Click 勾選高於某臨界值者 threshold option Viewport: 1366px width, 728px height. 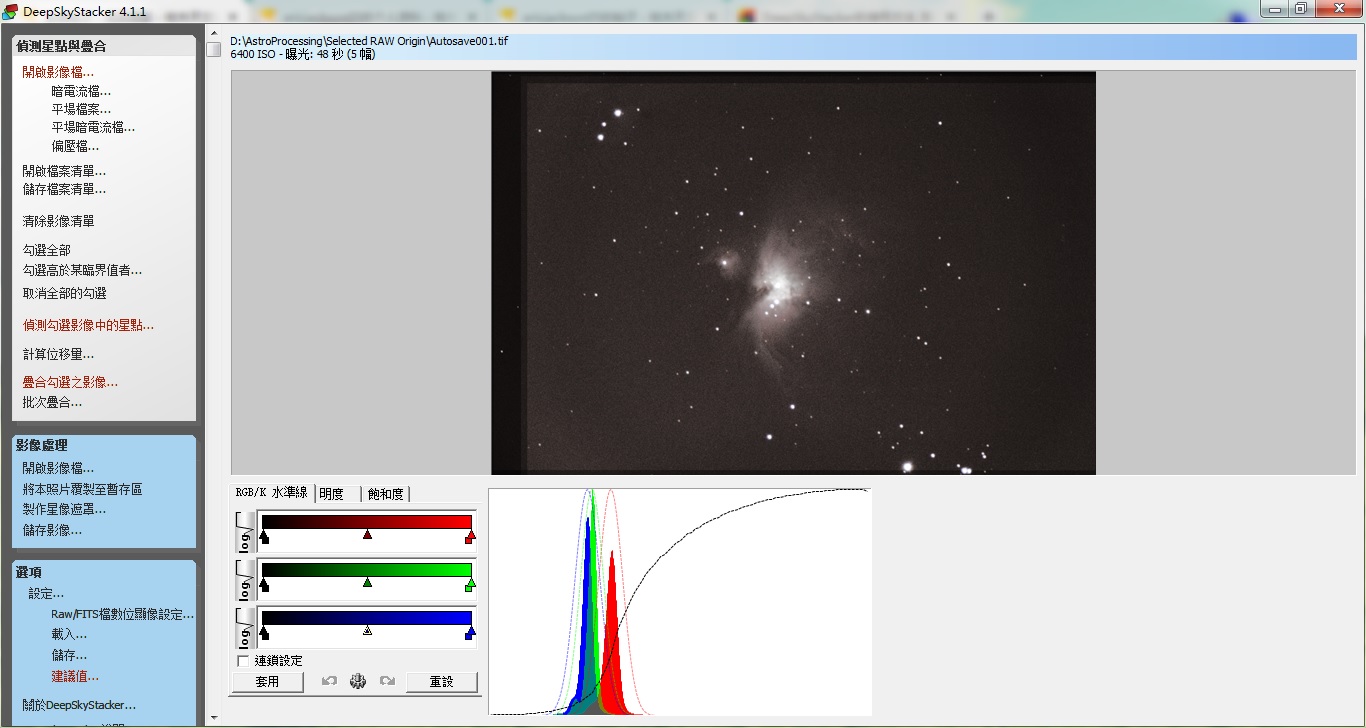click(82, 270)
